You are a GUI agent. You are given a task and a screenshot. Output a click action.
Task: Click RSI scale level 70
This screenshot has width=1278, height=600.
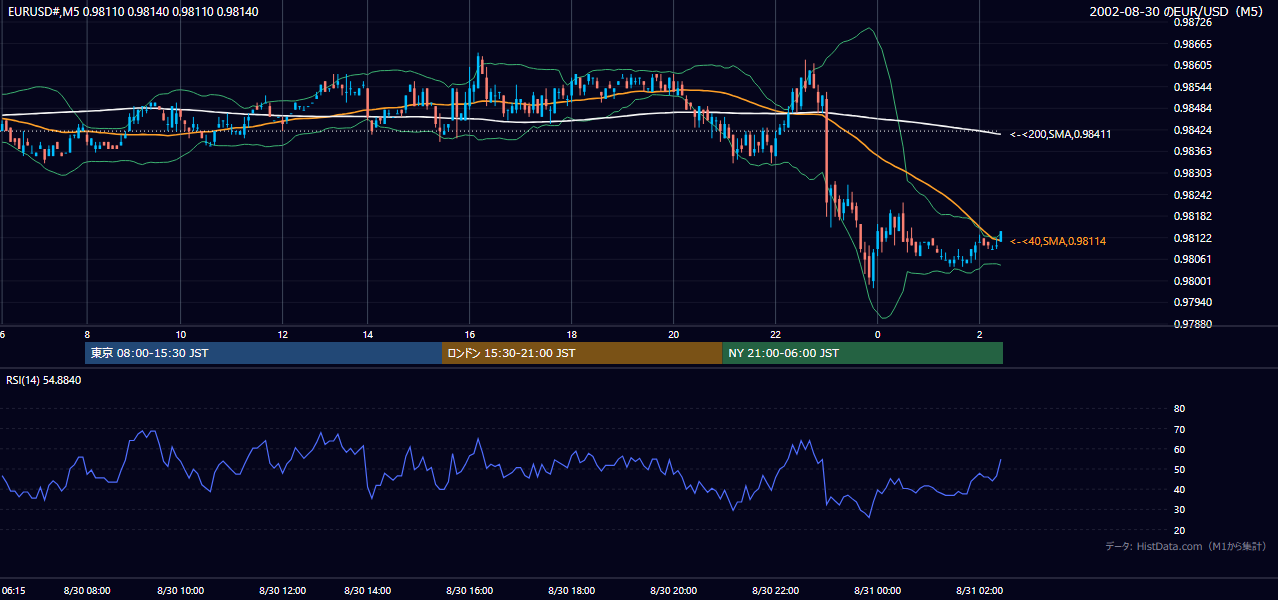coord(1179,429)
